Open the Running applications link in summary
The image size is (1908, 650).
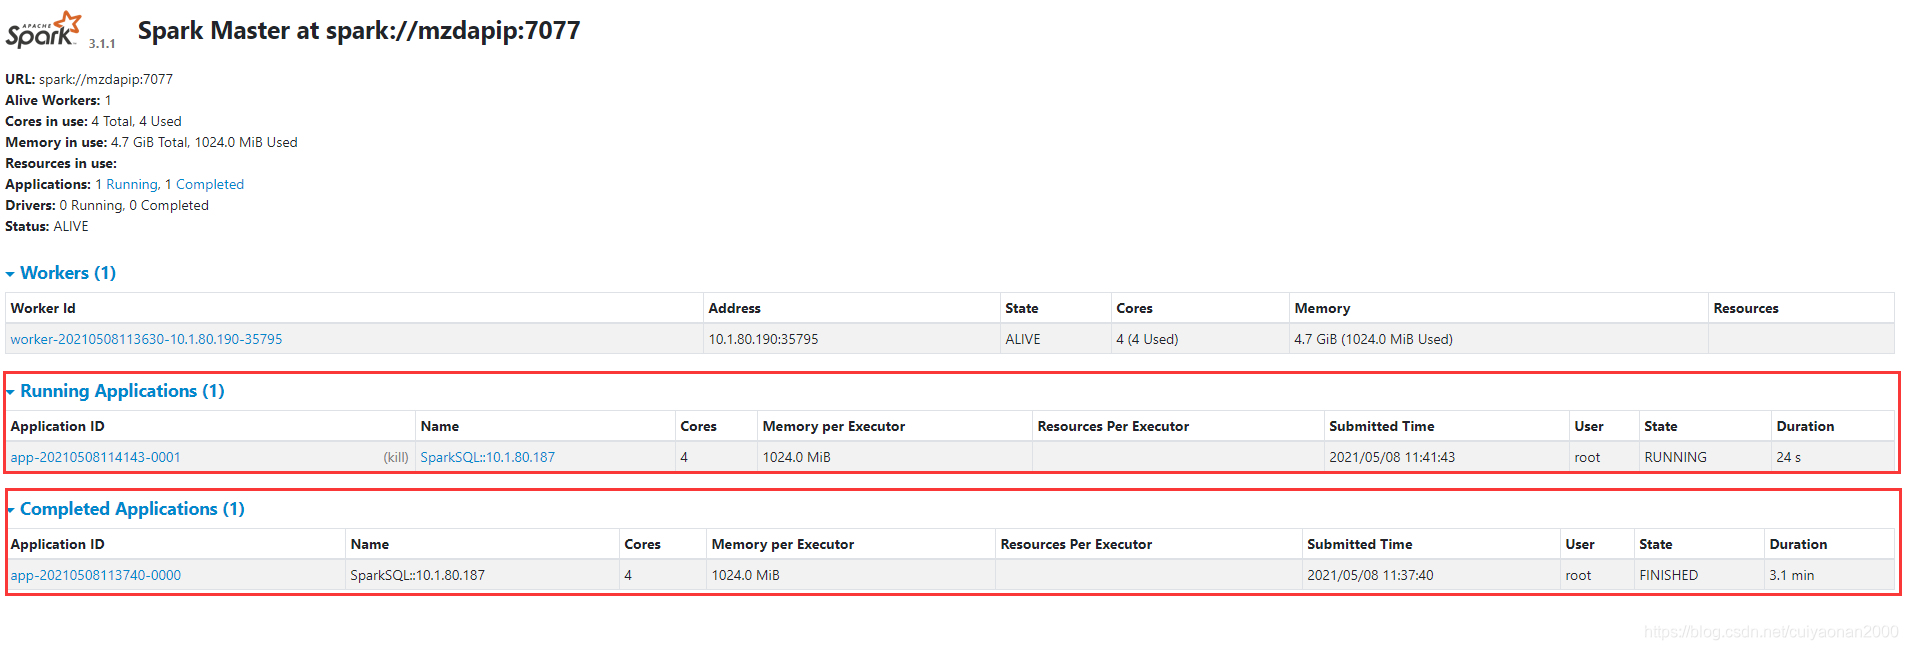(132, 184)
